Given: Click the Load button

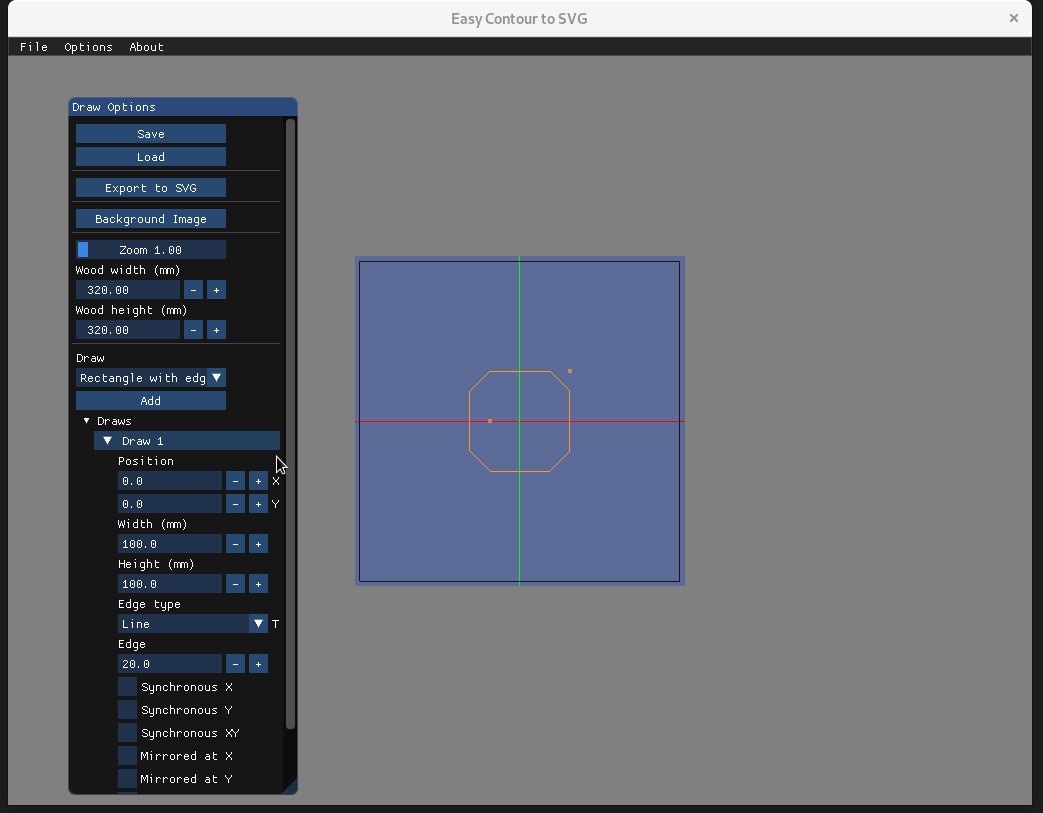Looking at the screenshot, I should point(151,157).
